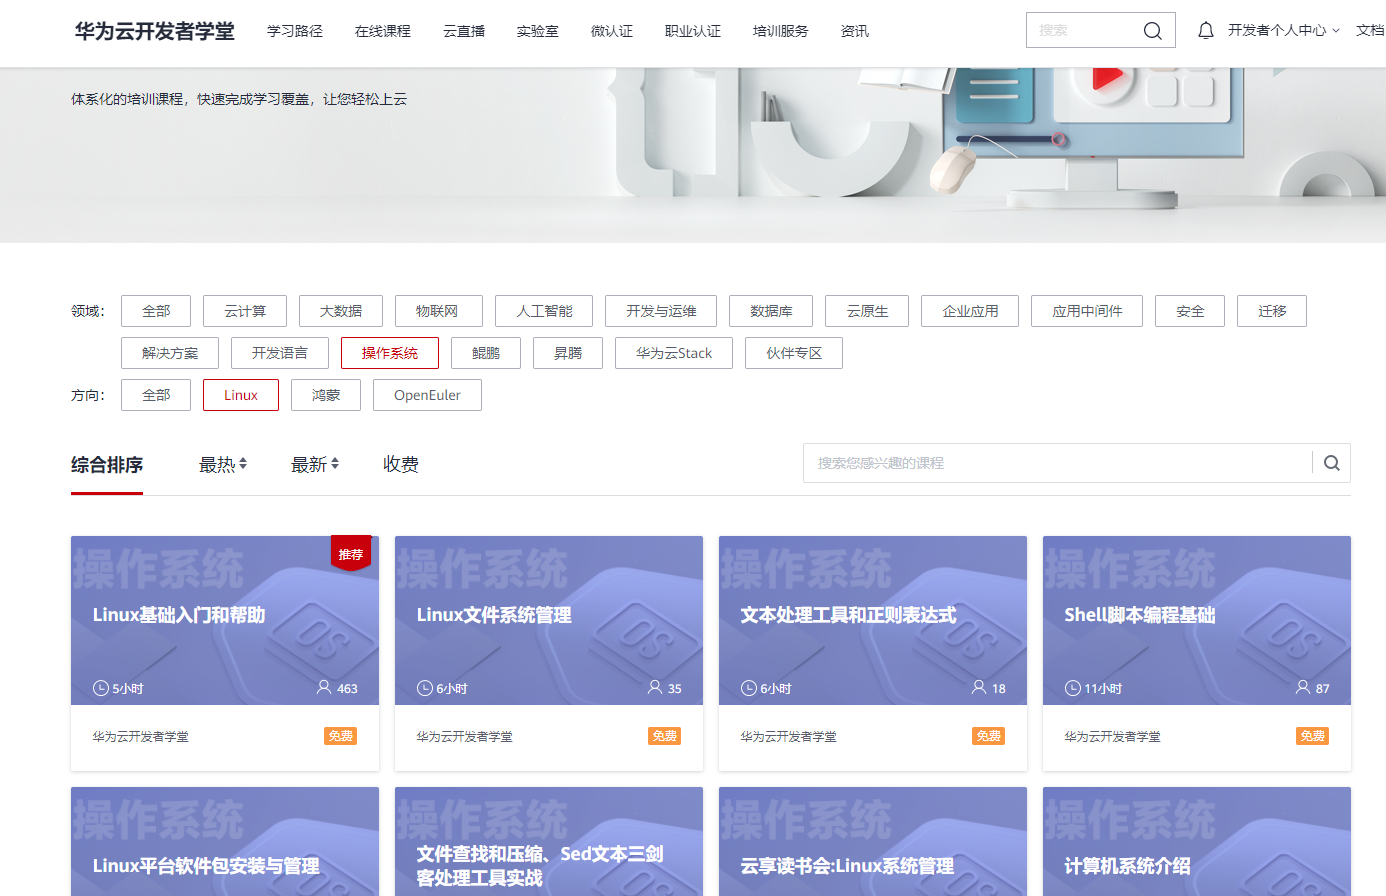Image resolution: width=1386 pixels, height=896 pixels.
Task: Click the learner count icon on Shell脚本编程基础 card
Action: pos(1303,687)
